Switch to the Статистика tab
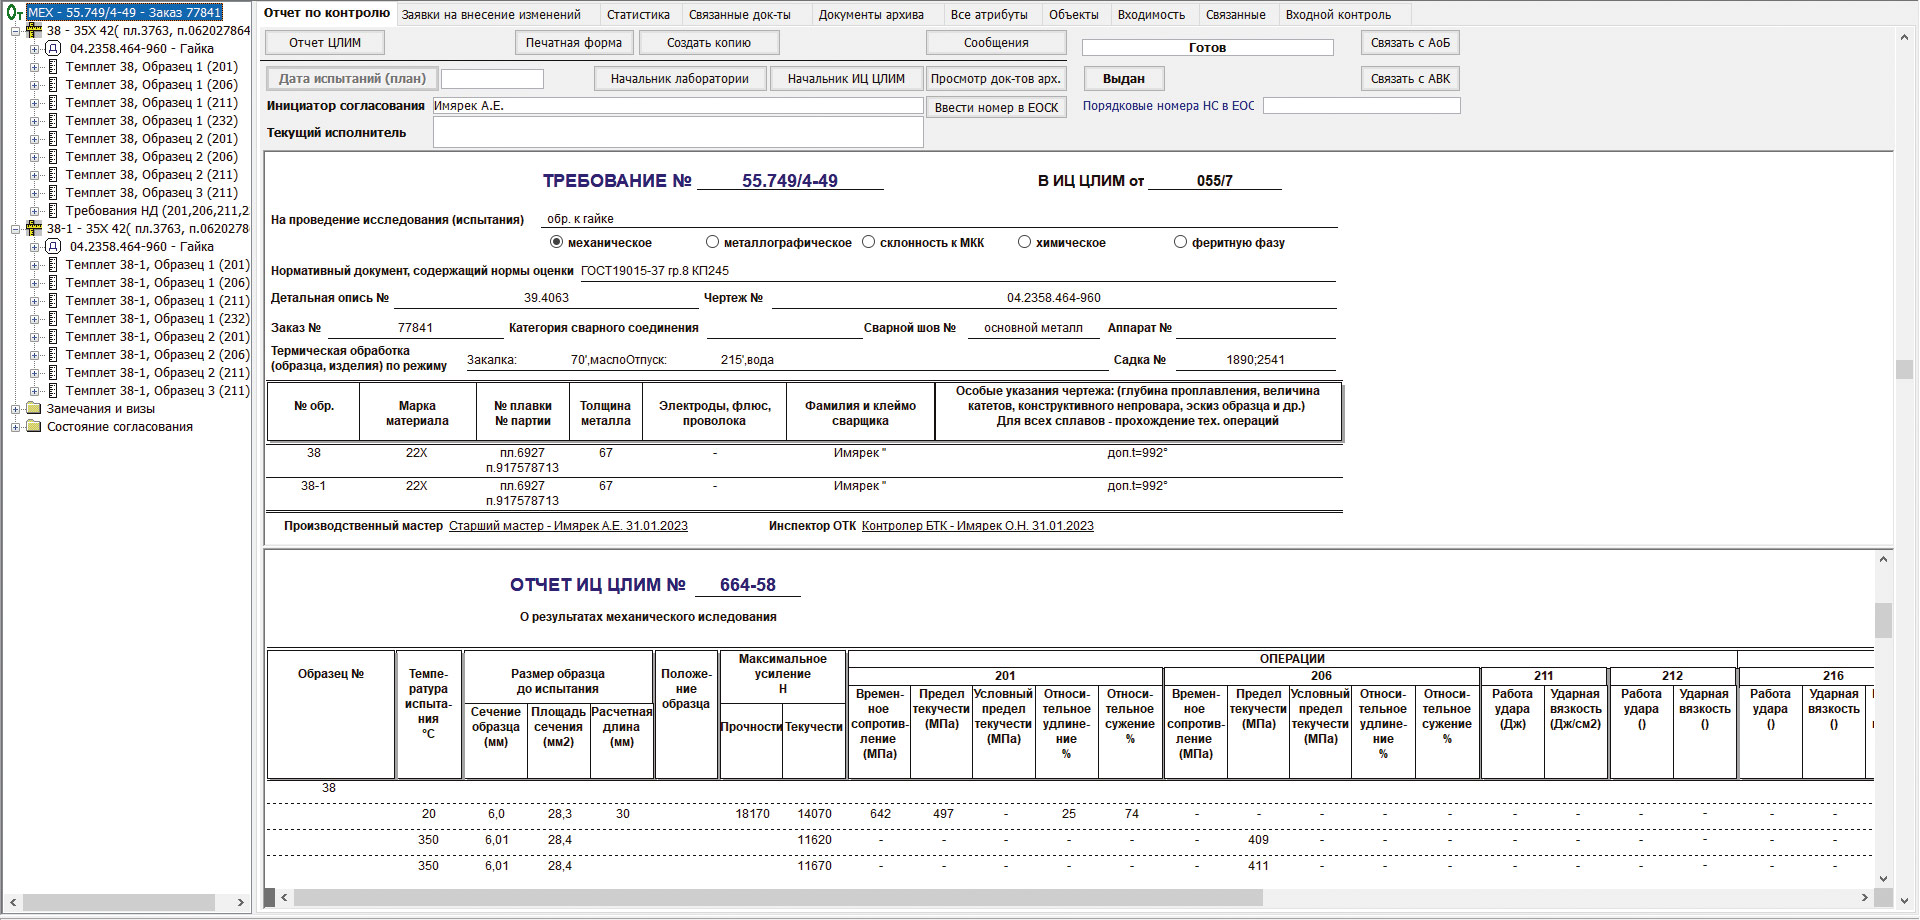The height and width of the screenshot is (920, 1920). 638,15
